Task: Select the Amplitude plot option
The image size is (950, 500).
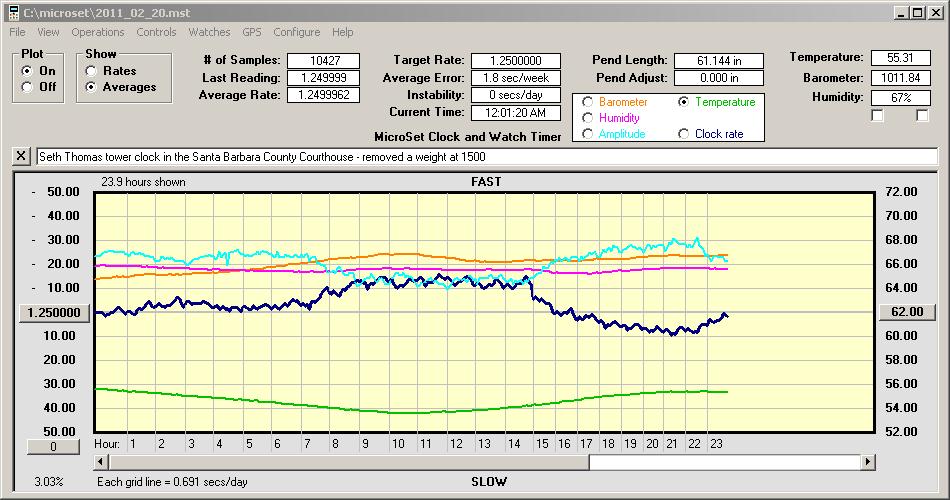Action: click(587, 133)
